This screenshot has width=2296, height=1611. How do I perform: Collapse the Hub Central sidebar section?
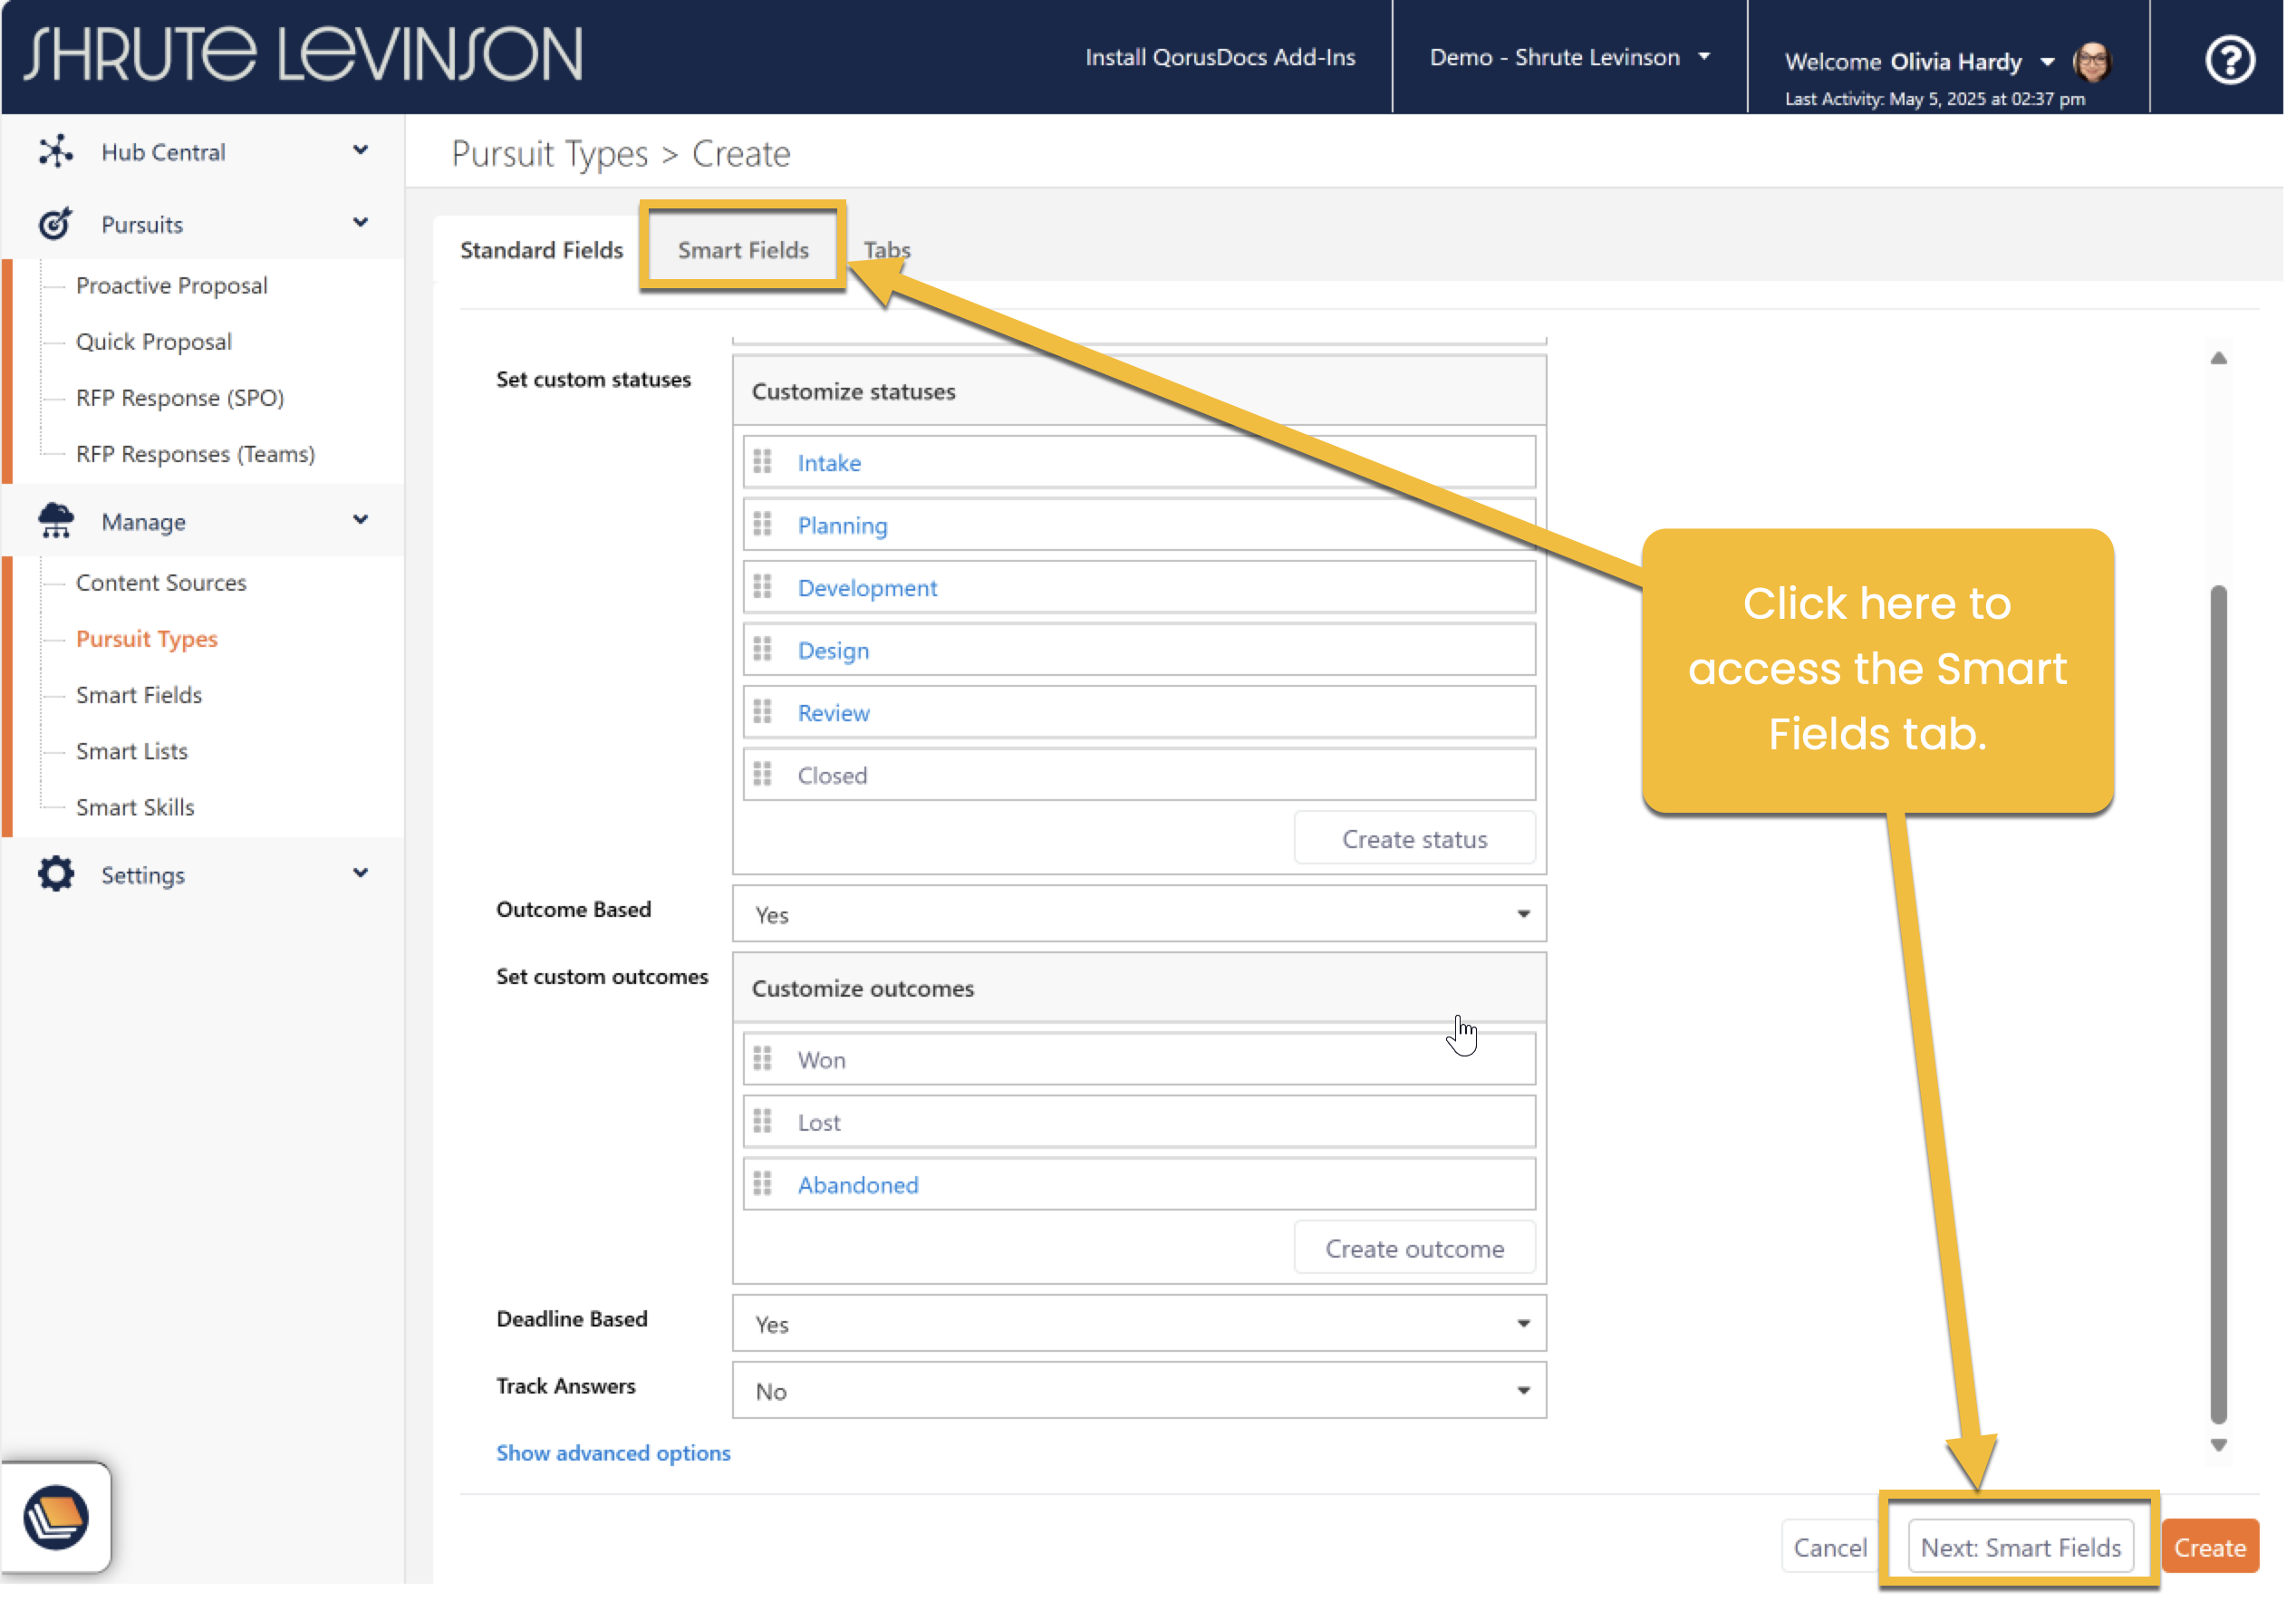click(360, 151)
